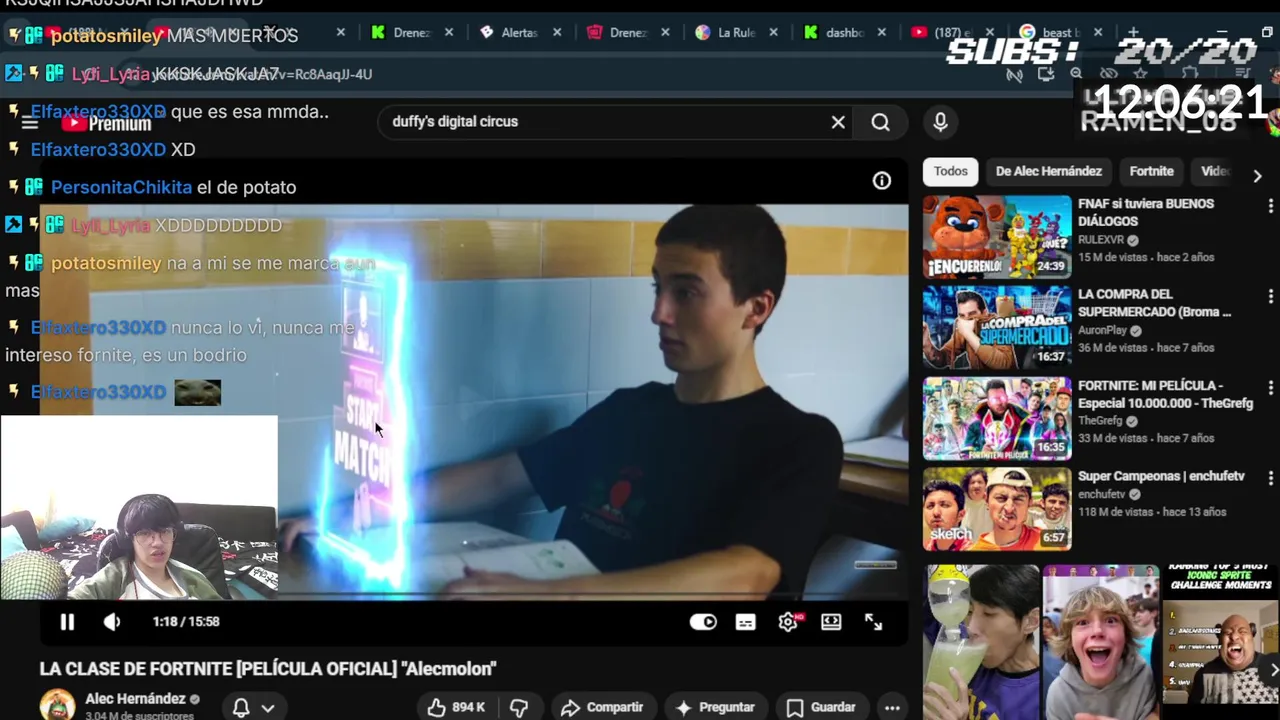Like the video showing 894 K
The image size is (1280, 720).
(456, 707)
